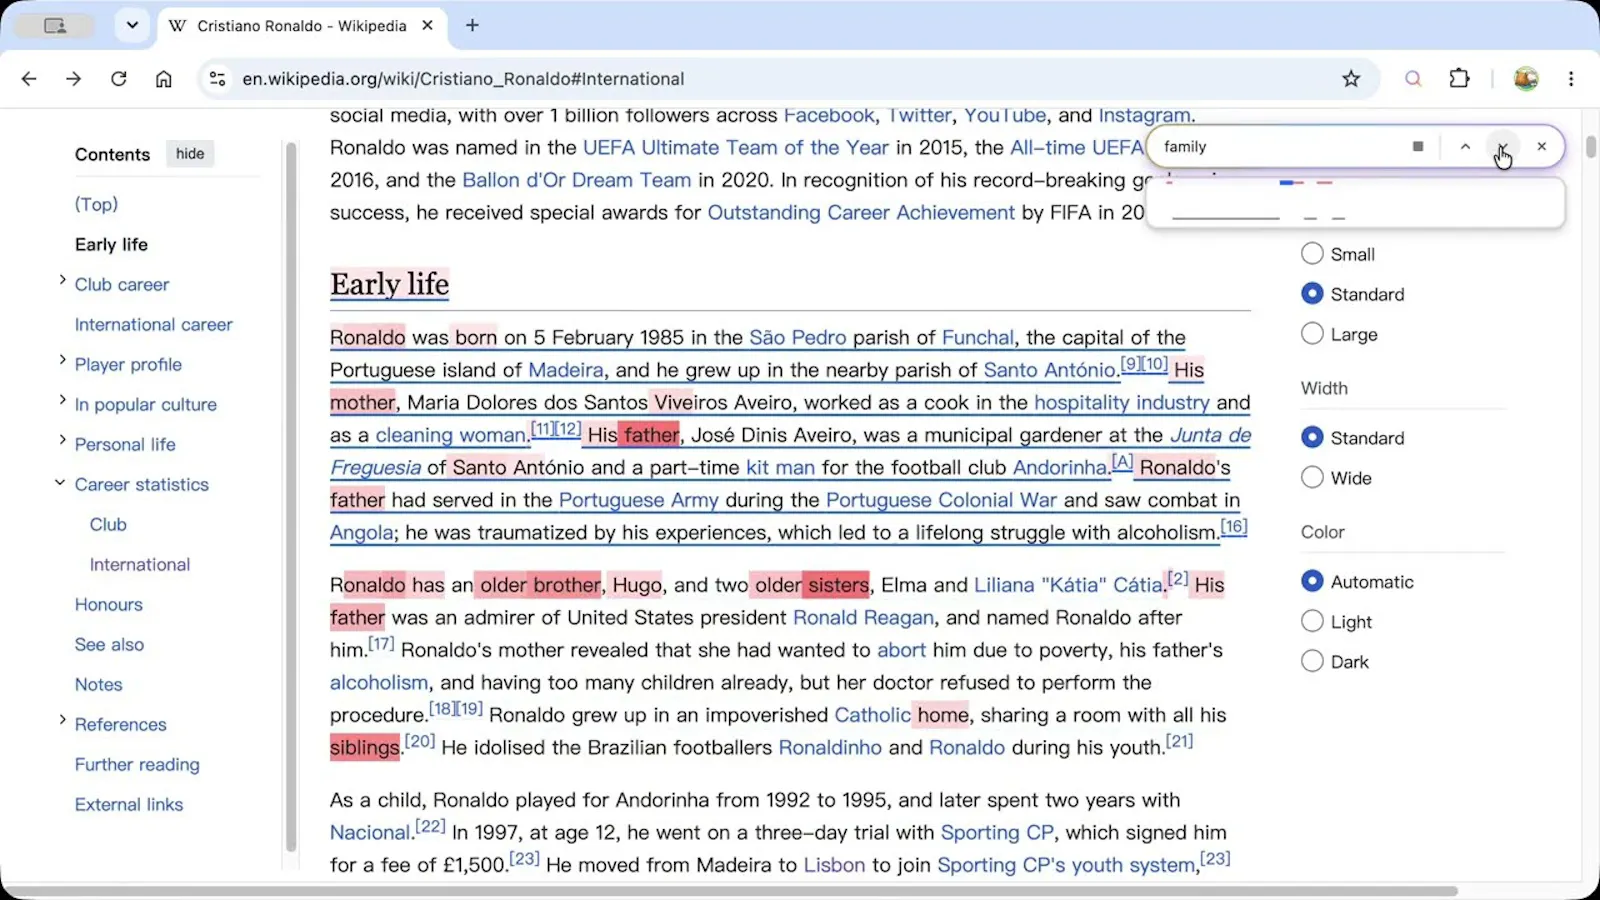View site information icon in address bar

(x=217, y=79)
